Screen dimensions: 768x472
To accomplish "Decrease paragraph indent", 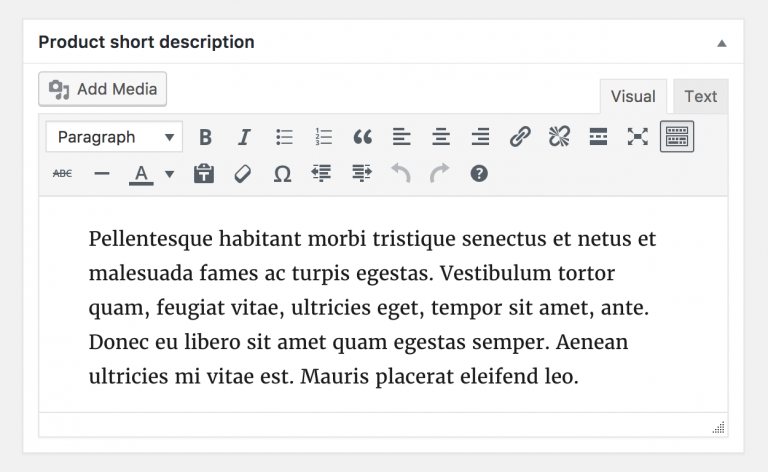I will pos(321,173).
